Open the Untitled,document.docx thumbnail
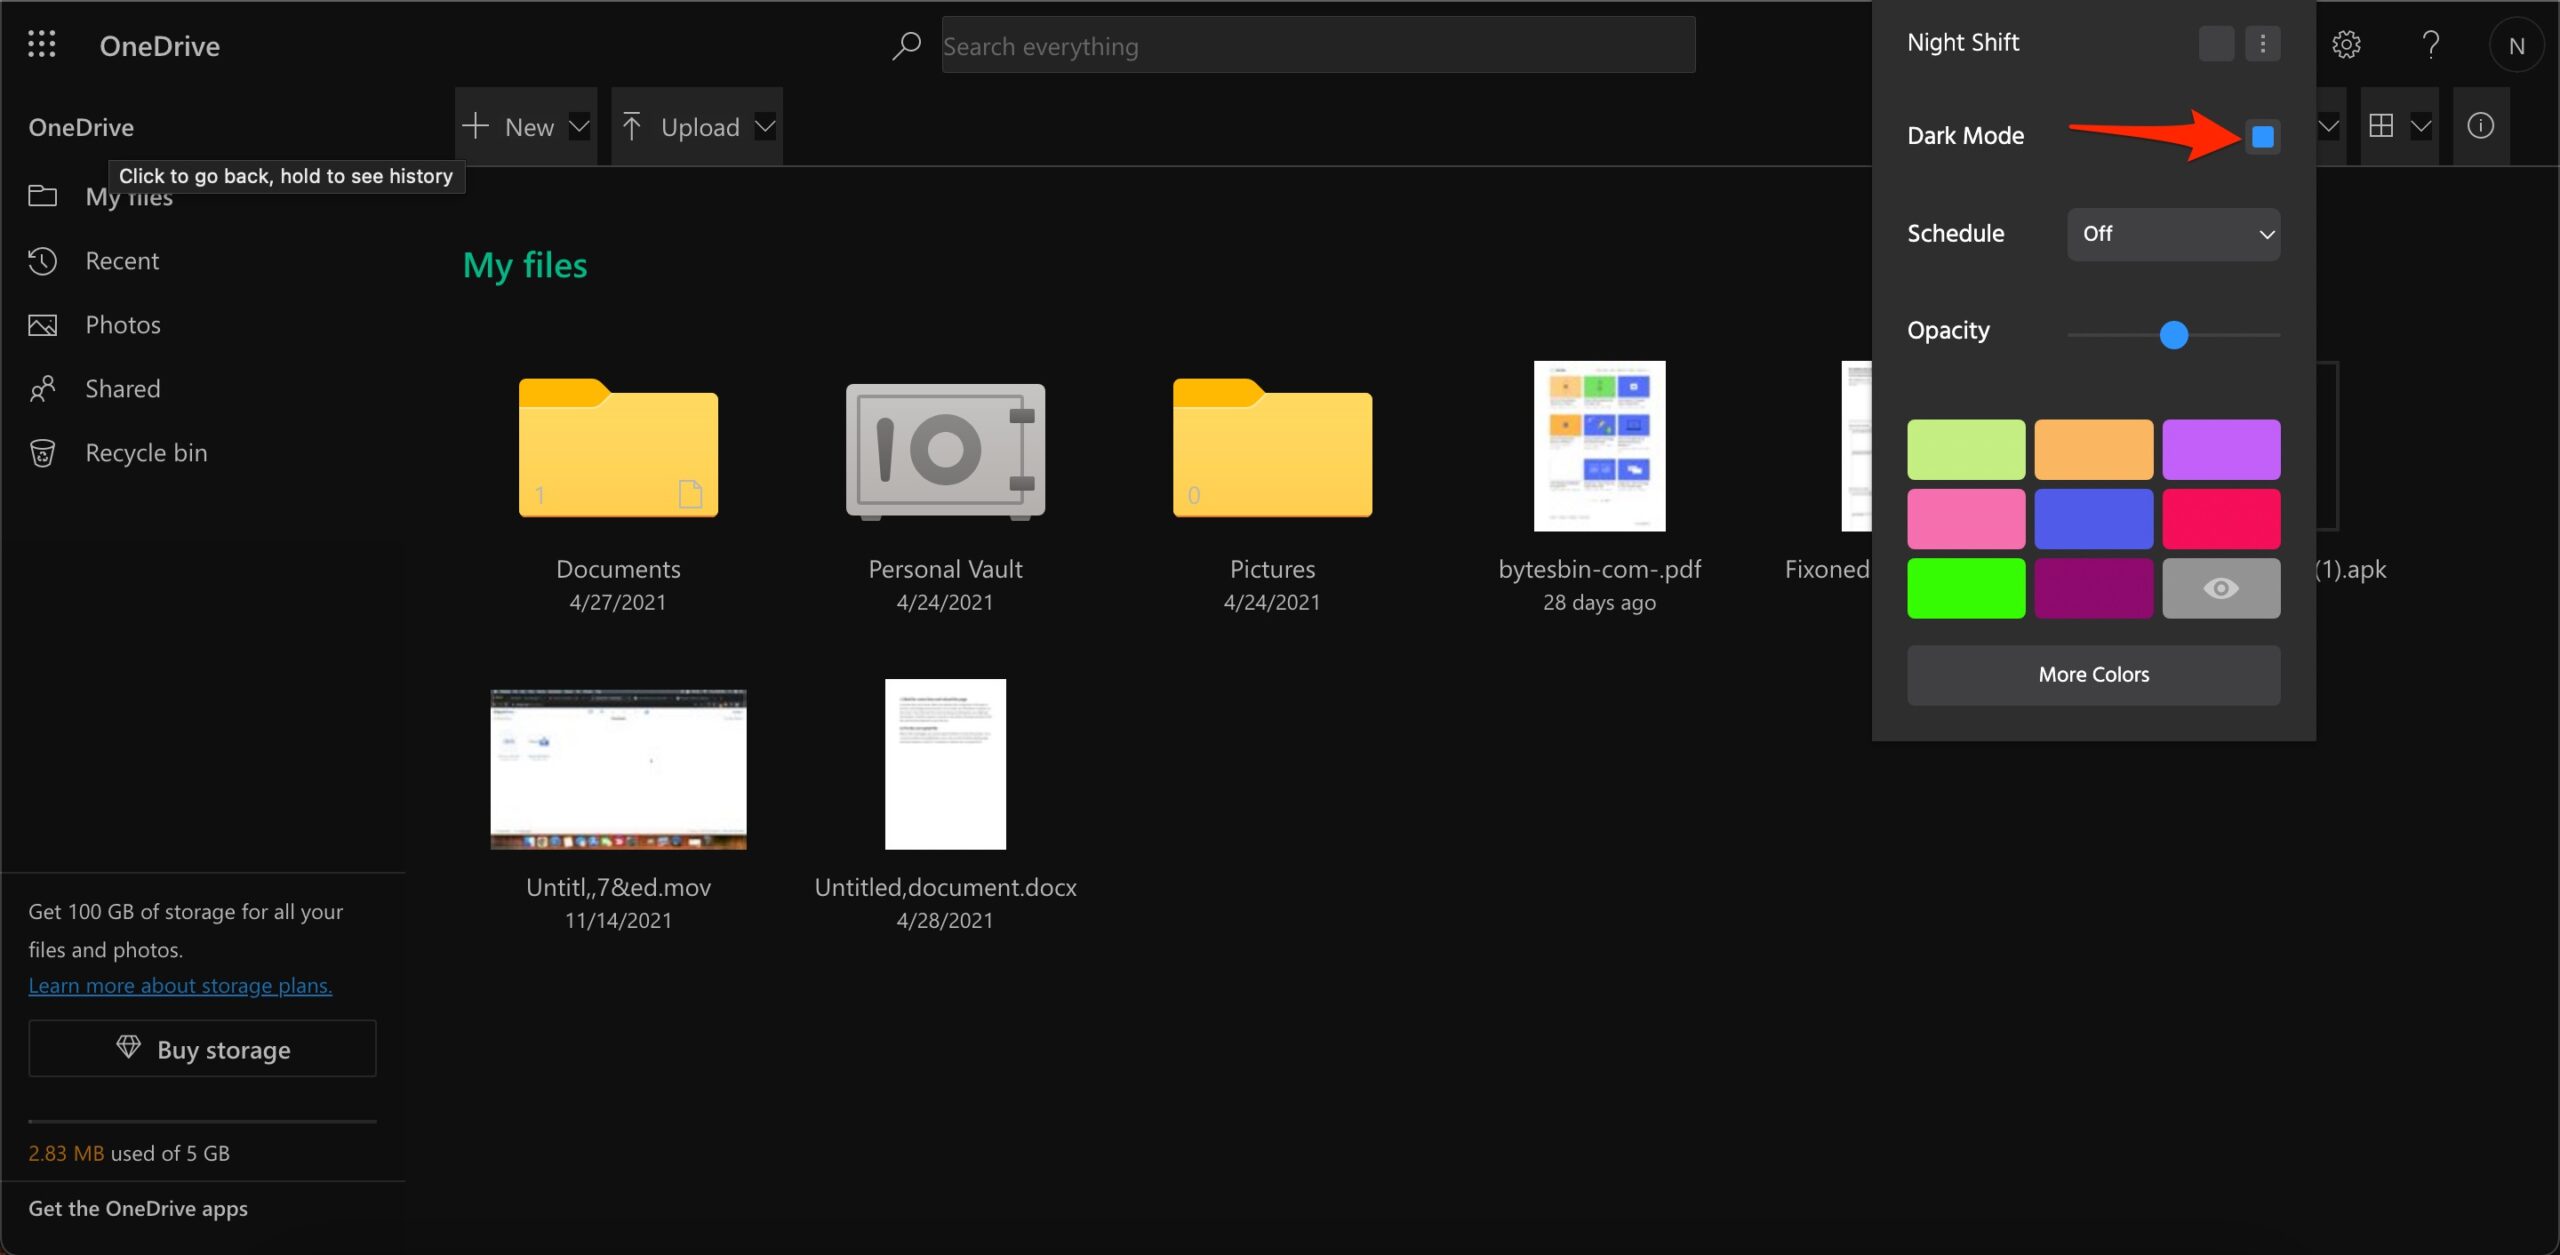The height and width of the screenshot is (1255, 2560). pyautogui.click(x=944, y=763)
